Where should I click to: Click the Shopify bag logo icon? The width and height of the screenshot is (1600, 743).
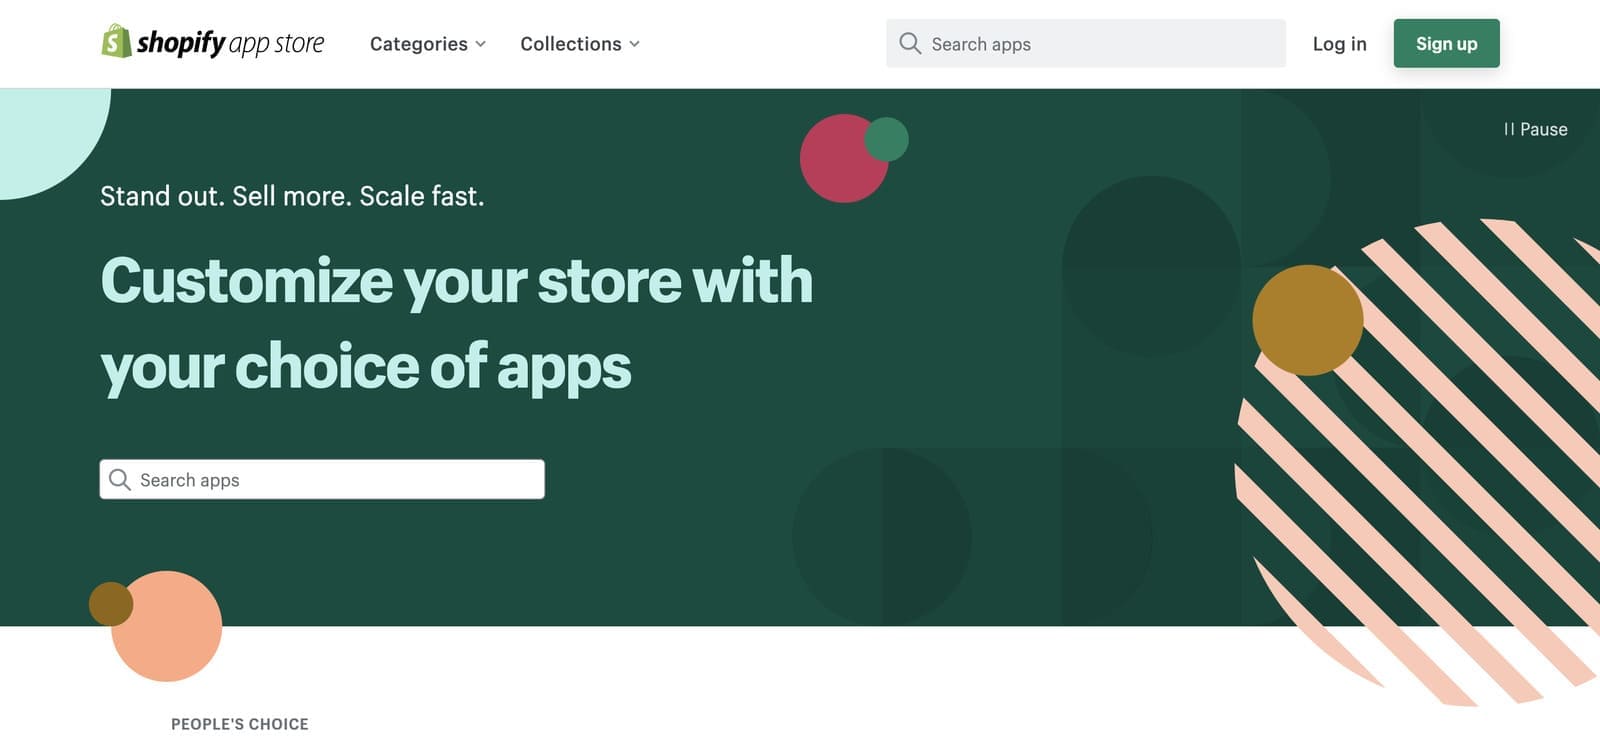116,42
